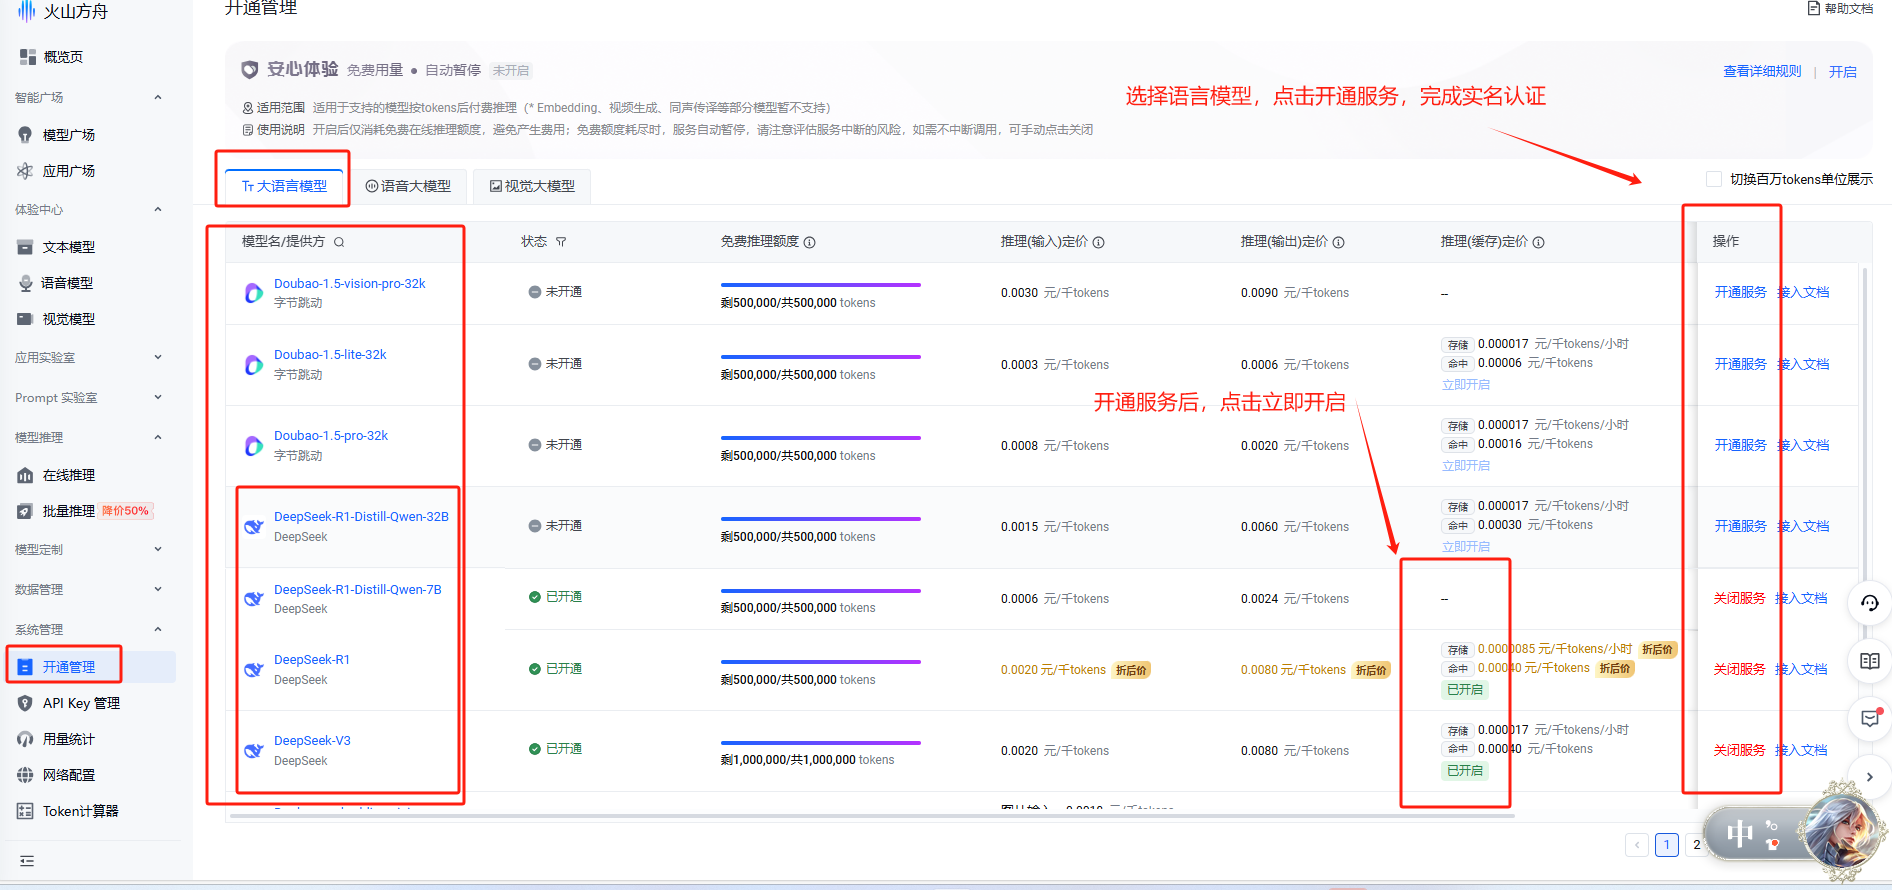Collapse the 体验中心 sidebar section
This screenshot has width=1892, height=890.
pos(158,209)
